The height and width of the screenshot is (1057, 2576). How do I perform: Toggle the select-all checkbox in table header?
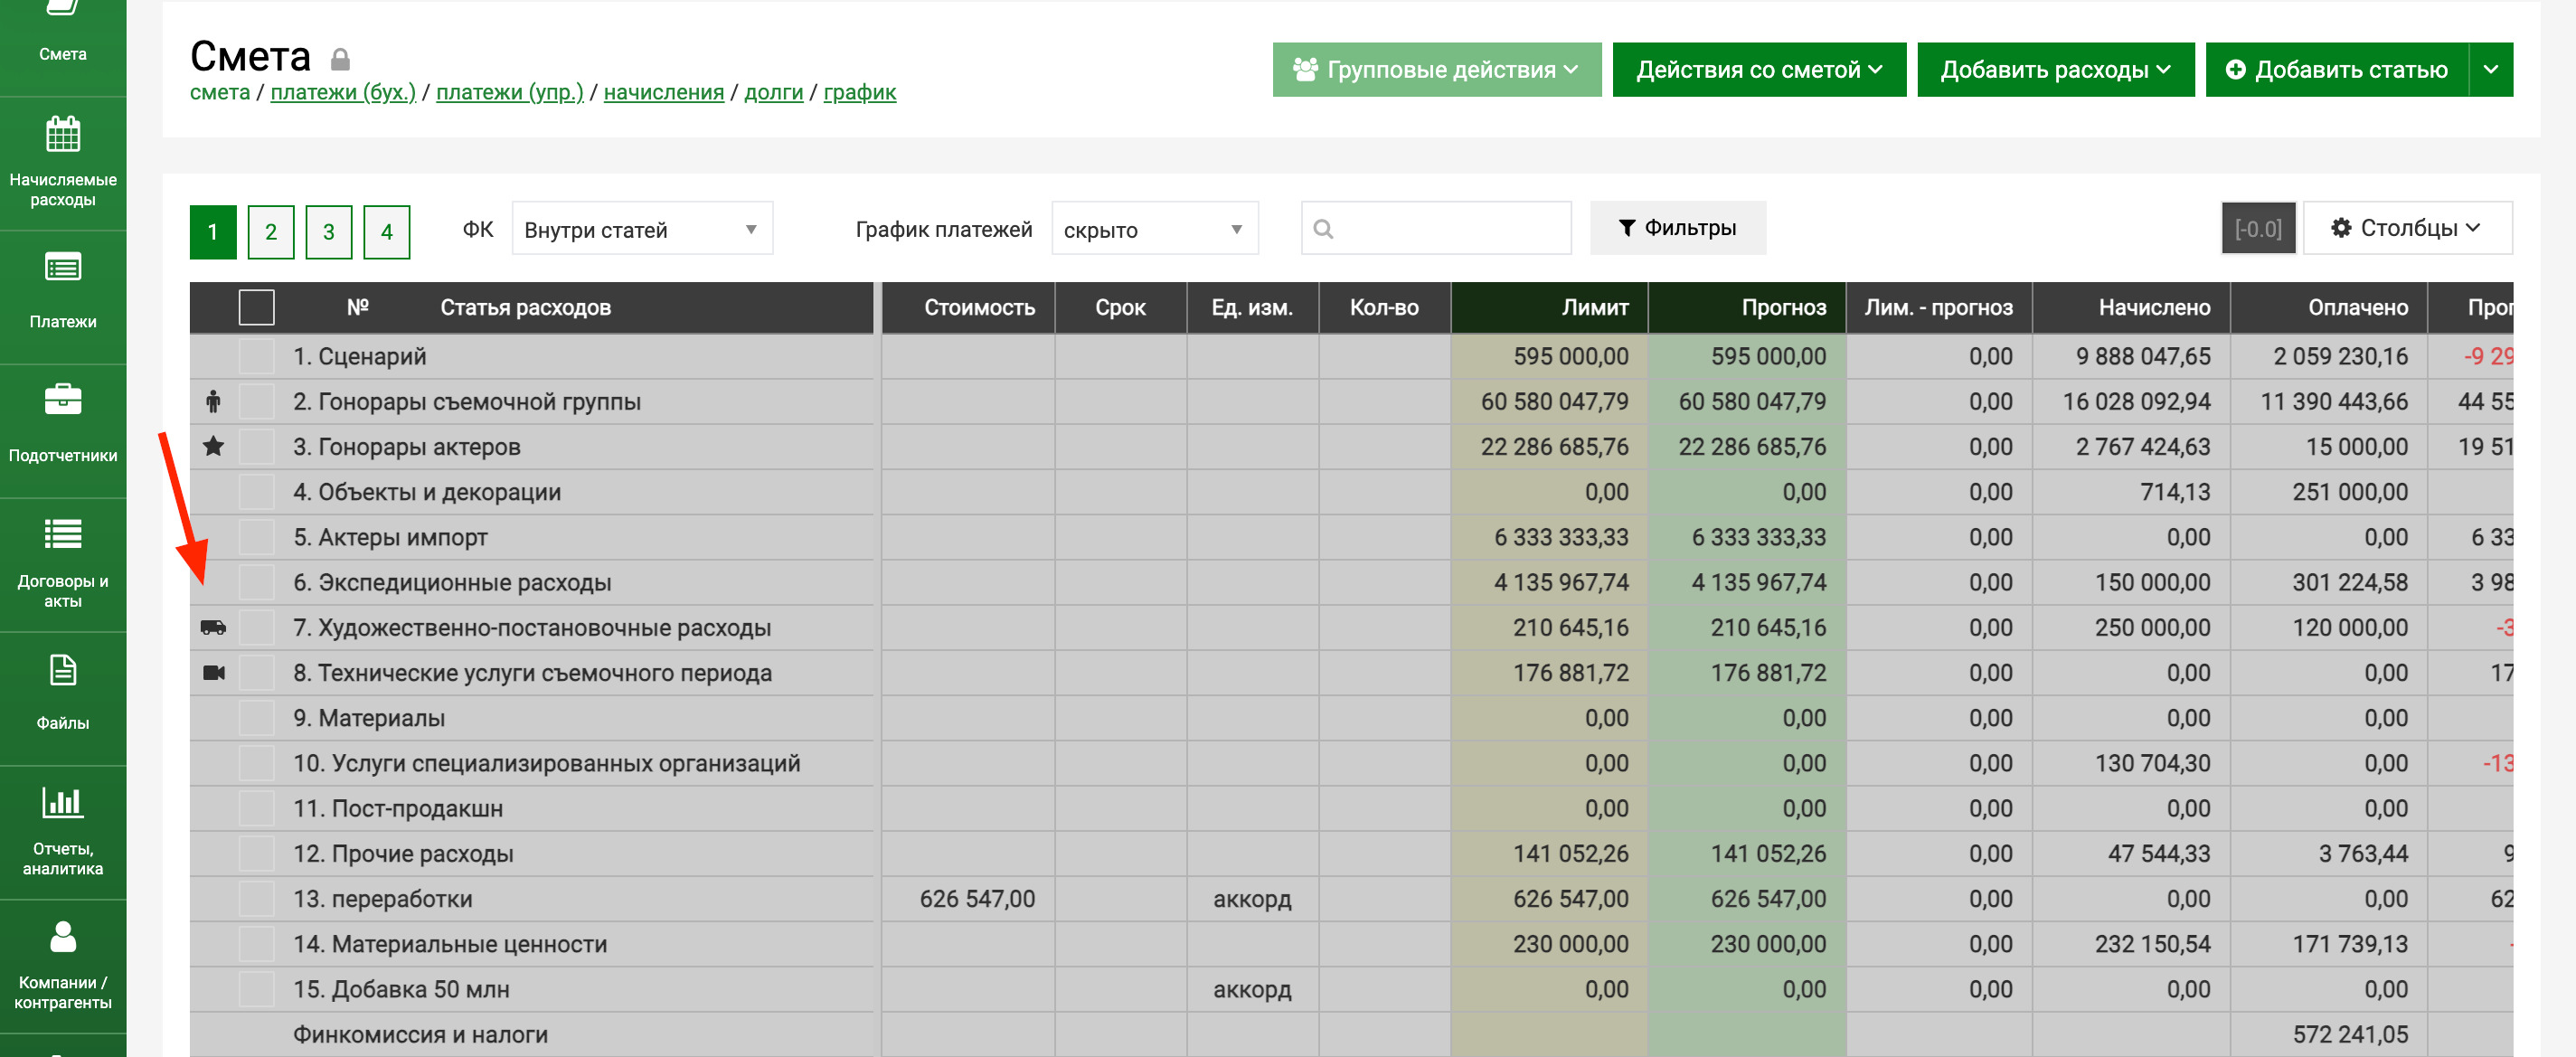tap(257, 307)
